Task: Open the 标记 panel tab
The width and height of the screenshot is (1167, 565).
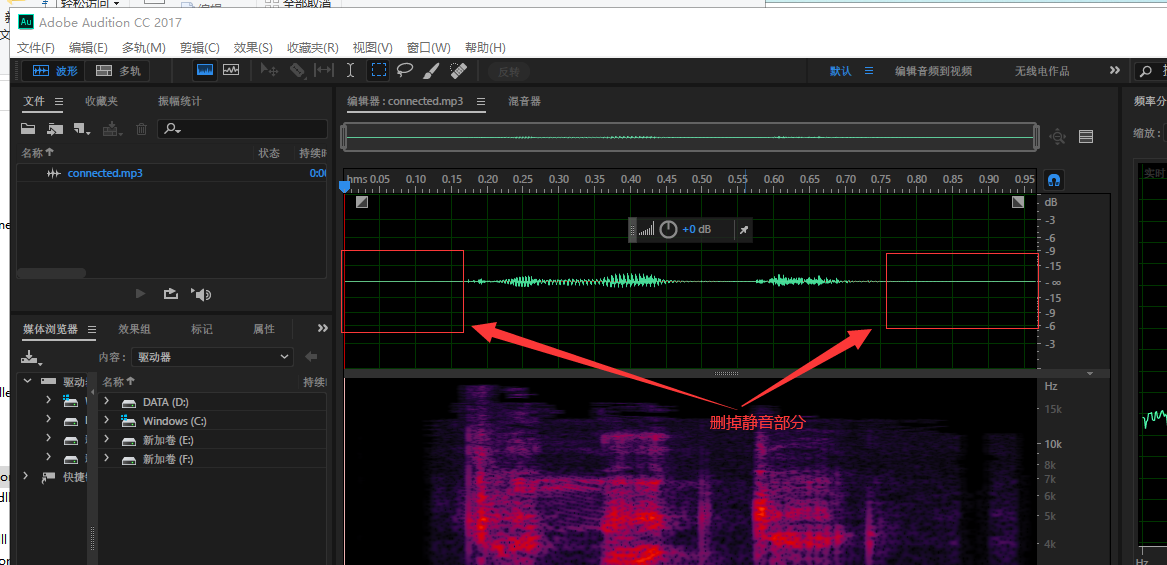Action: pos(202,329)
